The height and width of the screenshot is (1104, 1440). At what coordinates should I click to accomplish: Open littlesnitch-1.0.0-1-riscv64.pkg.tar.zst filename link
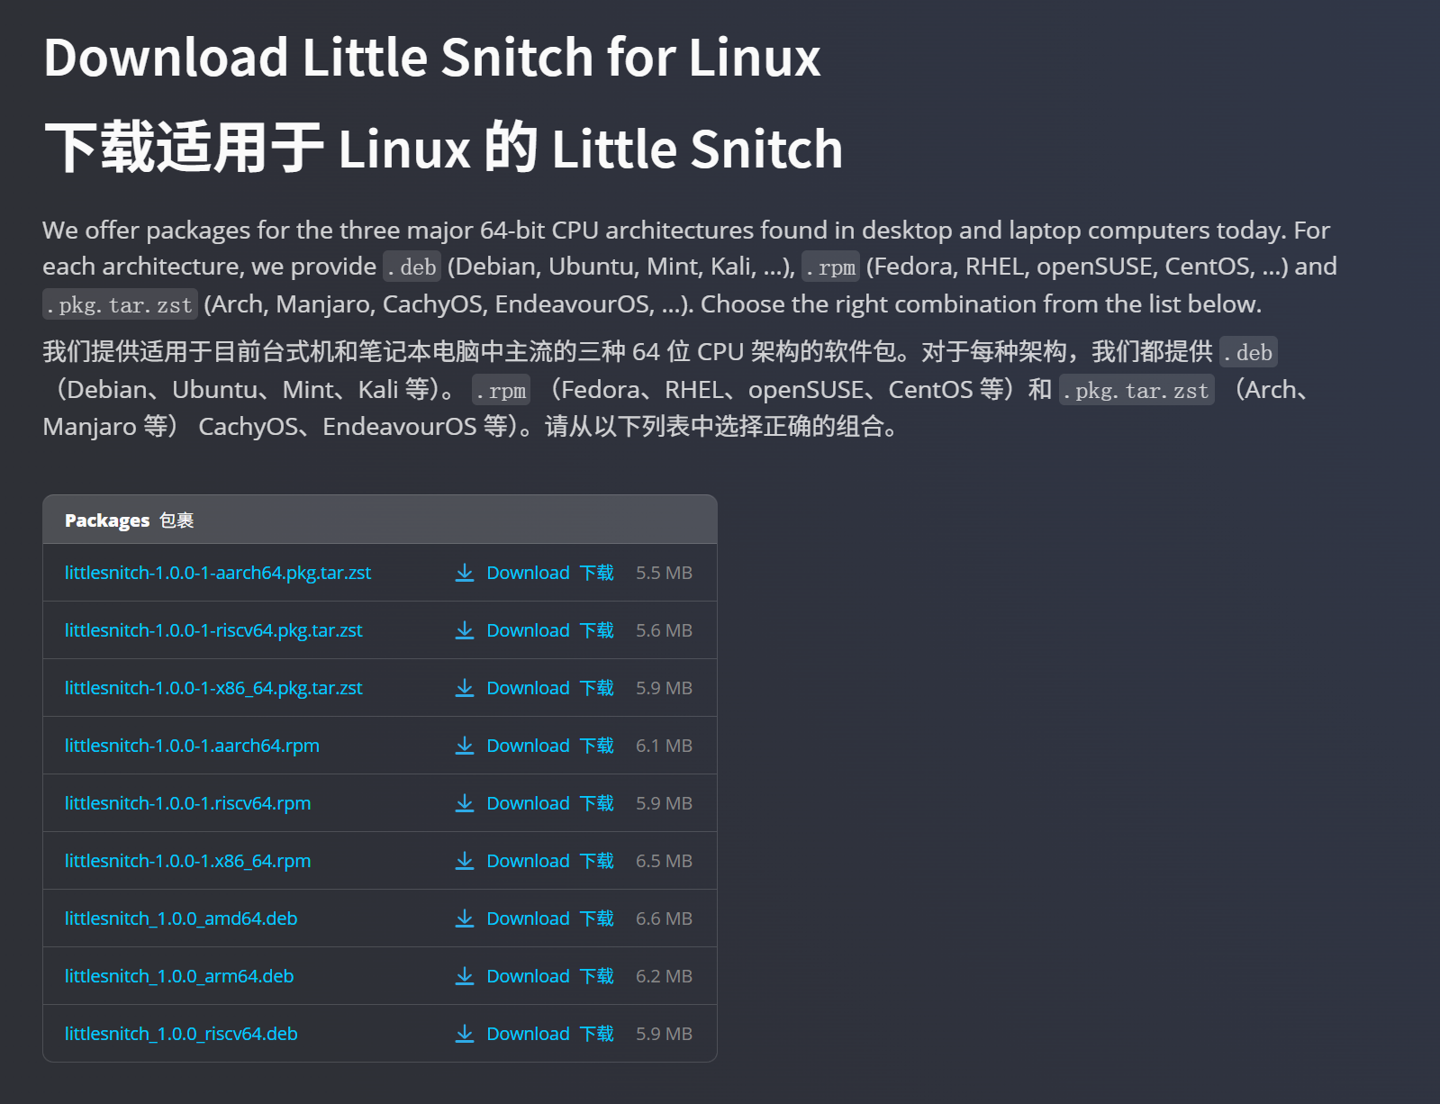pyautogui.click(x=213, y=631)
